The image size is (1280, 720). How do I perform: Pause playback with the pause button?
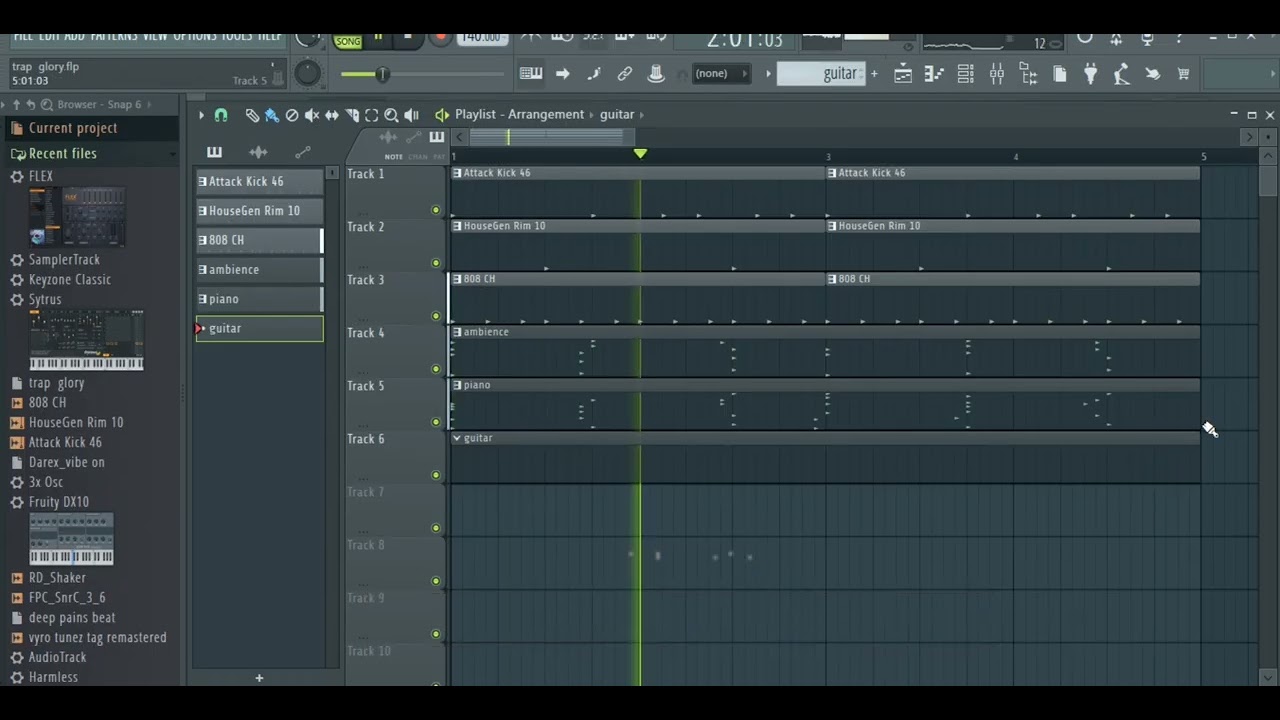[x=378, y=38]
